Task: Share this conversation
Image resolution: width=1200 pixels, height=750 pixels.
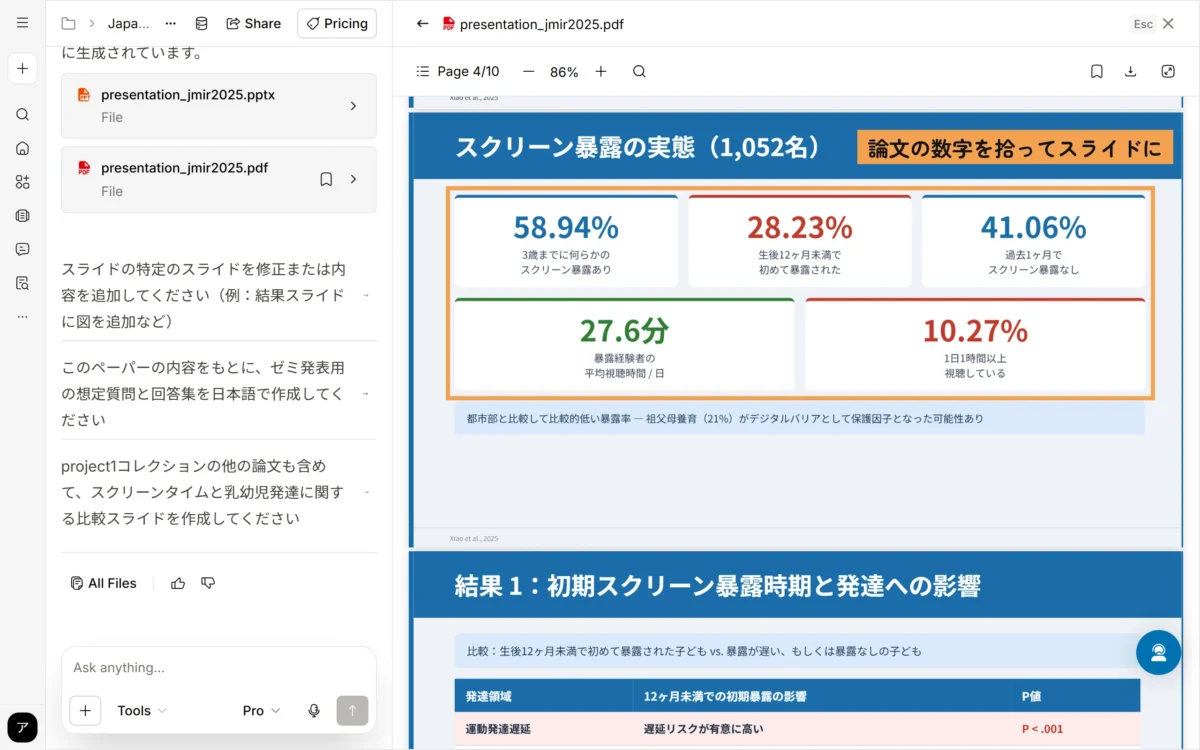Action: 253,23
